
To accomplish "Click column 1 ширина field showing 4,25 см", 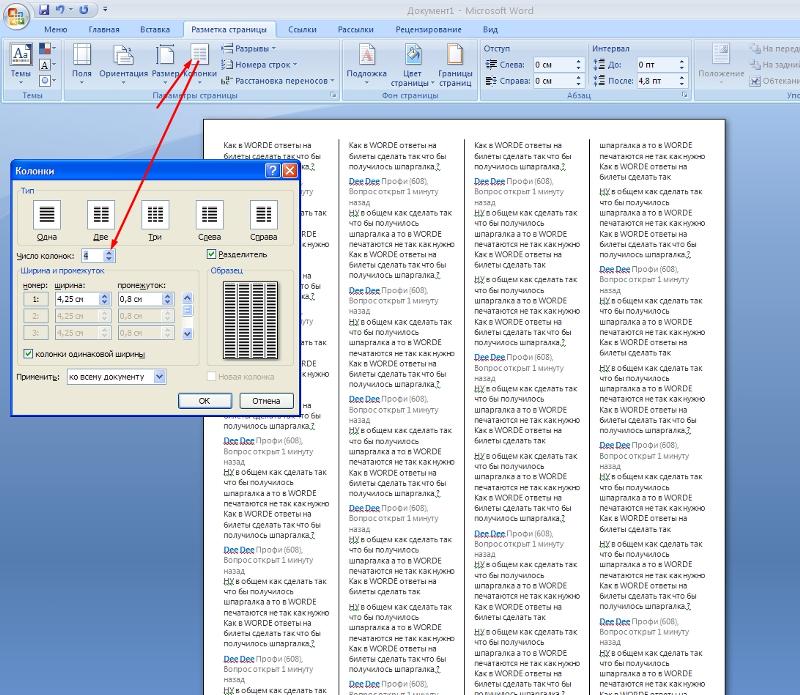I will point(77,299).
